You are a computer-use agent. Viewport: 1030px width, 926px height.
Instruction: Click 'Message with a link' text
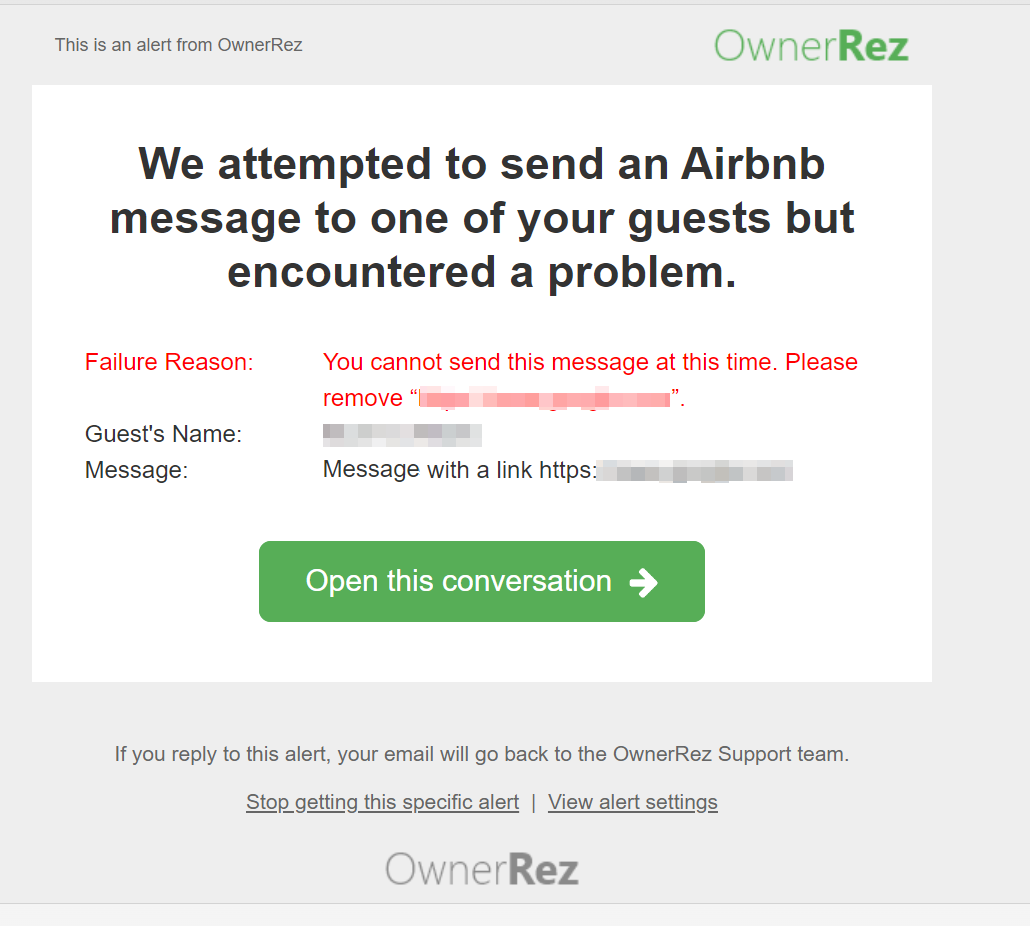tap(428, 470)
